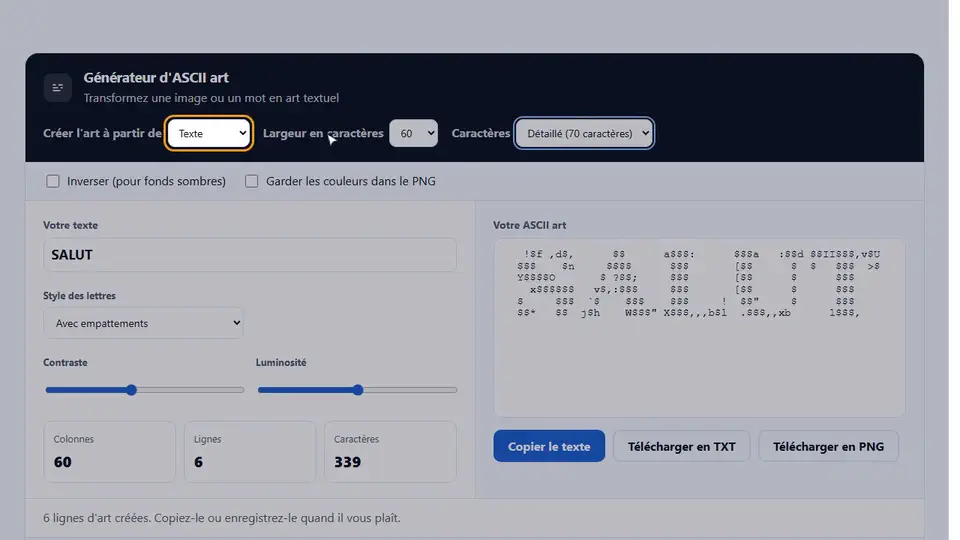The width and height of the screenshot is (960, 540).
Task: Click the Inverser (pour fonds sombres) label text
Action: 146,181
